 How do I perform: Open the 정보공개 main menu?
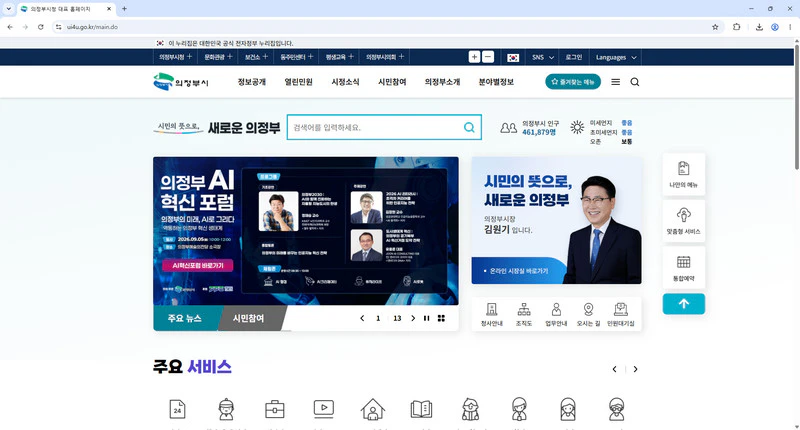point(252,82)
